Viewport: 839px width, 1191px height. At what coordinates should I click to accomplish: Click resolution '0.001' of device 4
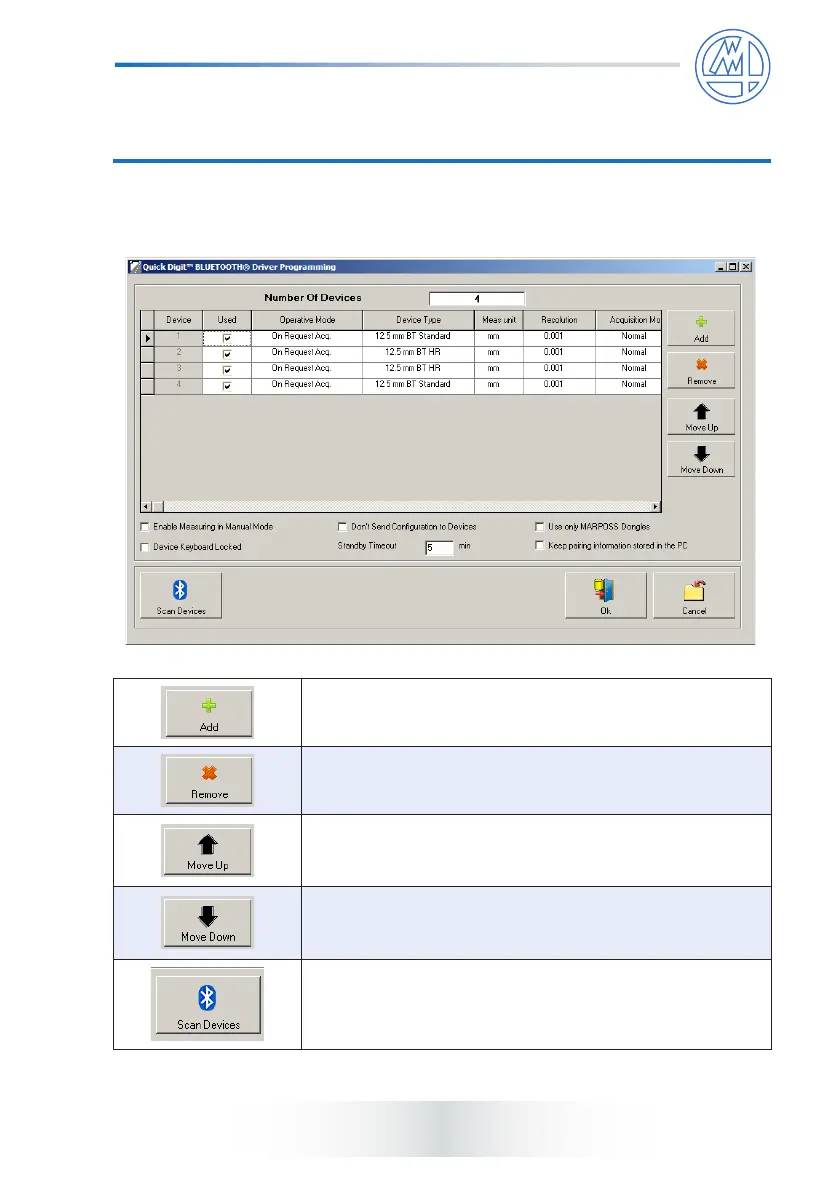click(x=560, y=384)
